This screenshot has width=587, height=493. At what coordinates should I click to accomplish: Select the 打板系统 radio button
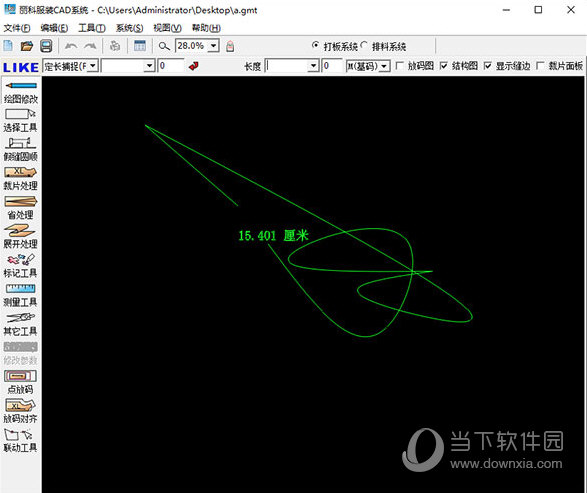[x=316, y=46]
